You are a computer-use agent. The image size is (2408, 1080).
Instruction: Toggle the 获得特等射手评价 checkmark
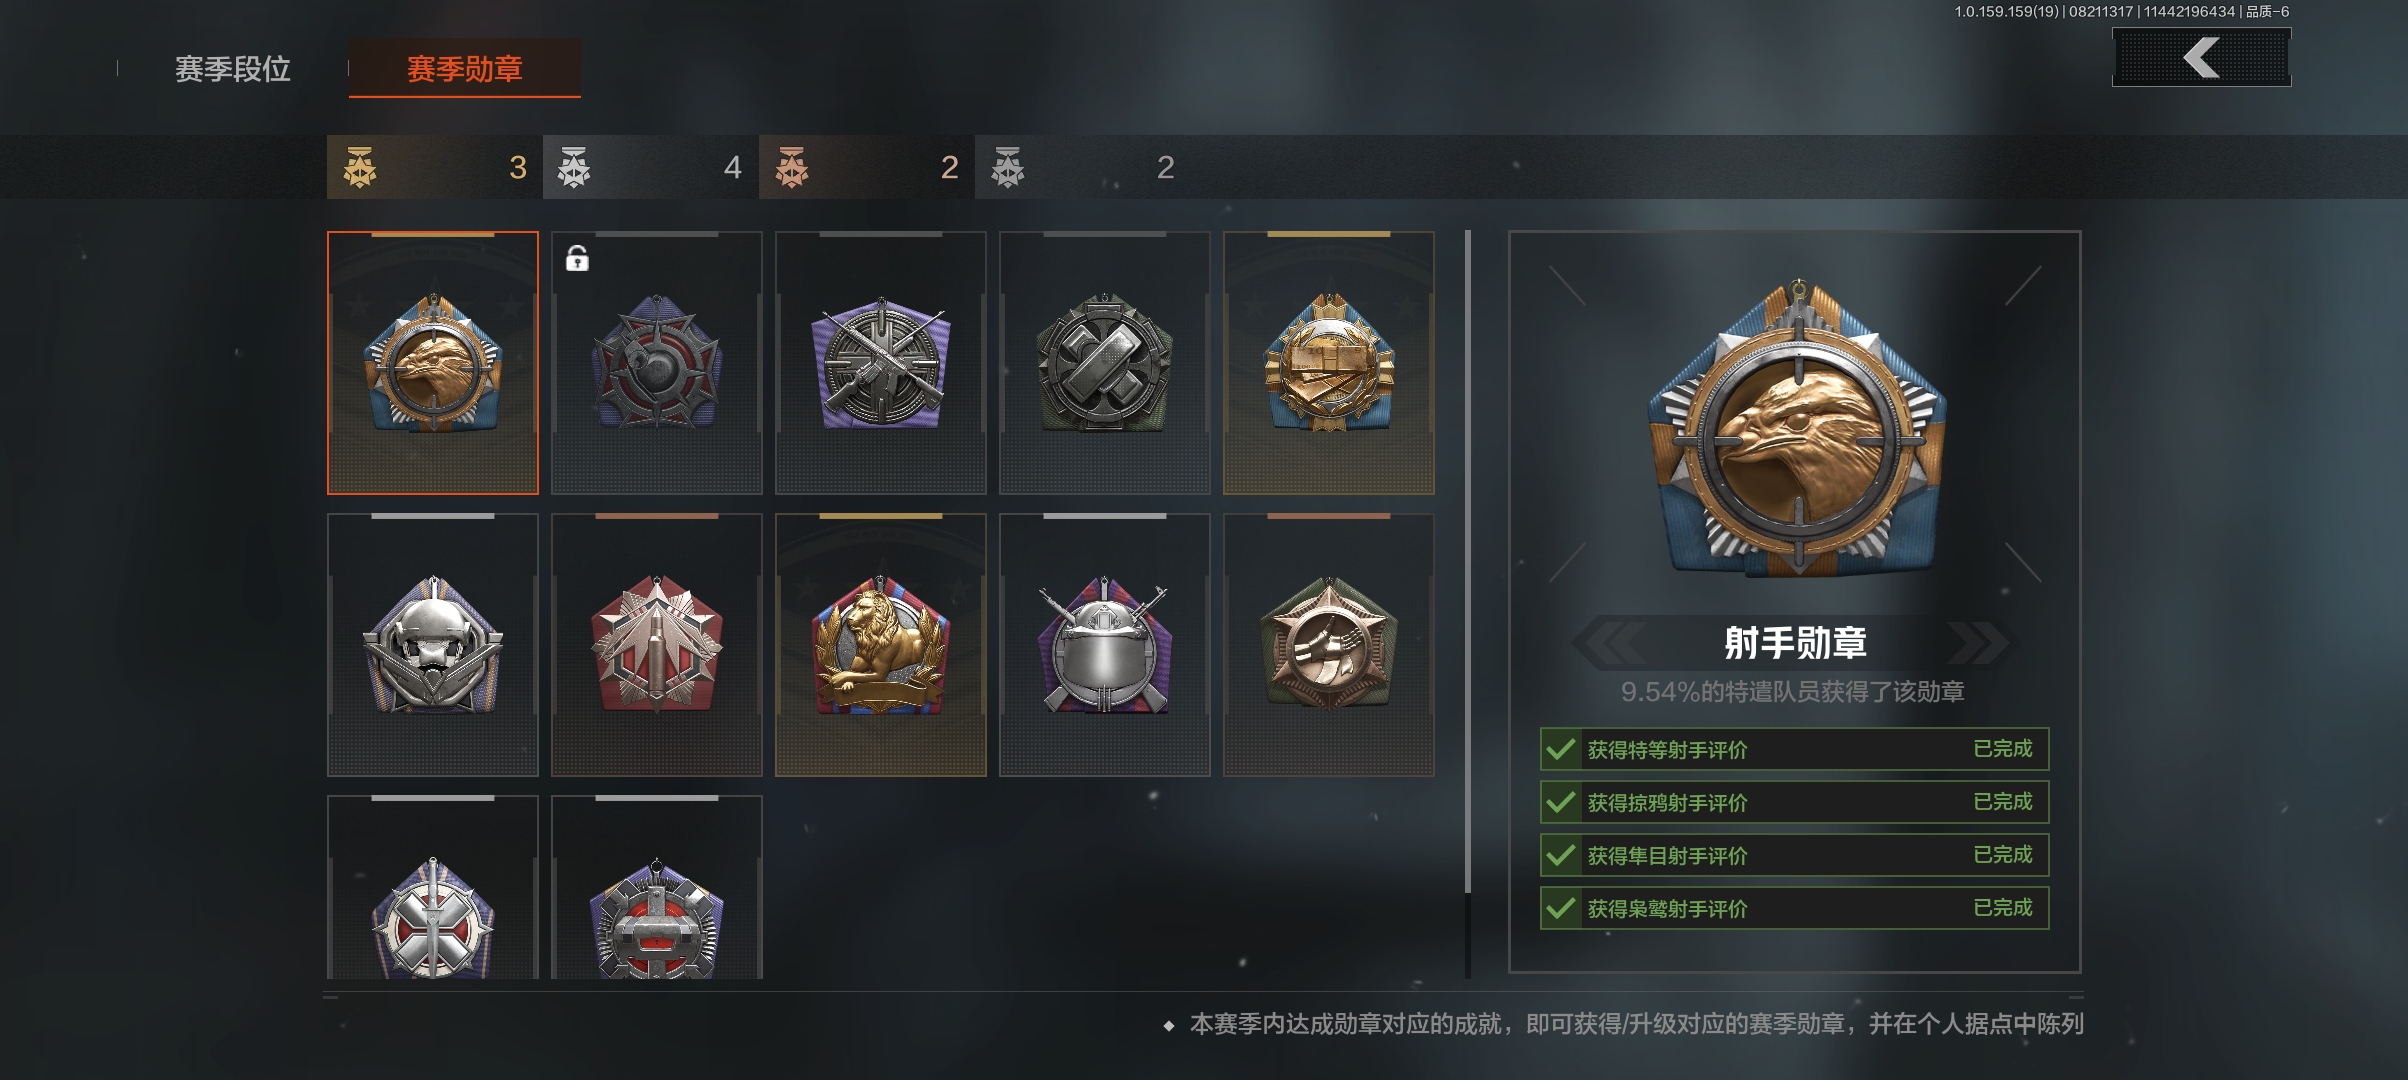tap(1560, 749)
